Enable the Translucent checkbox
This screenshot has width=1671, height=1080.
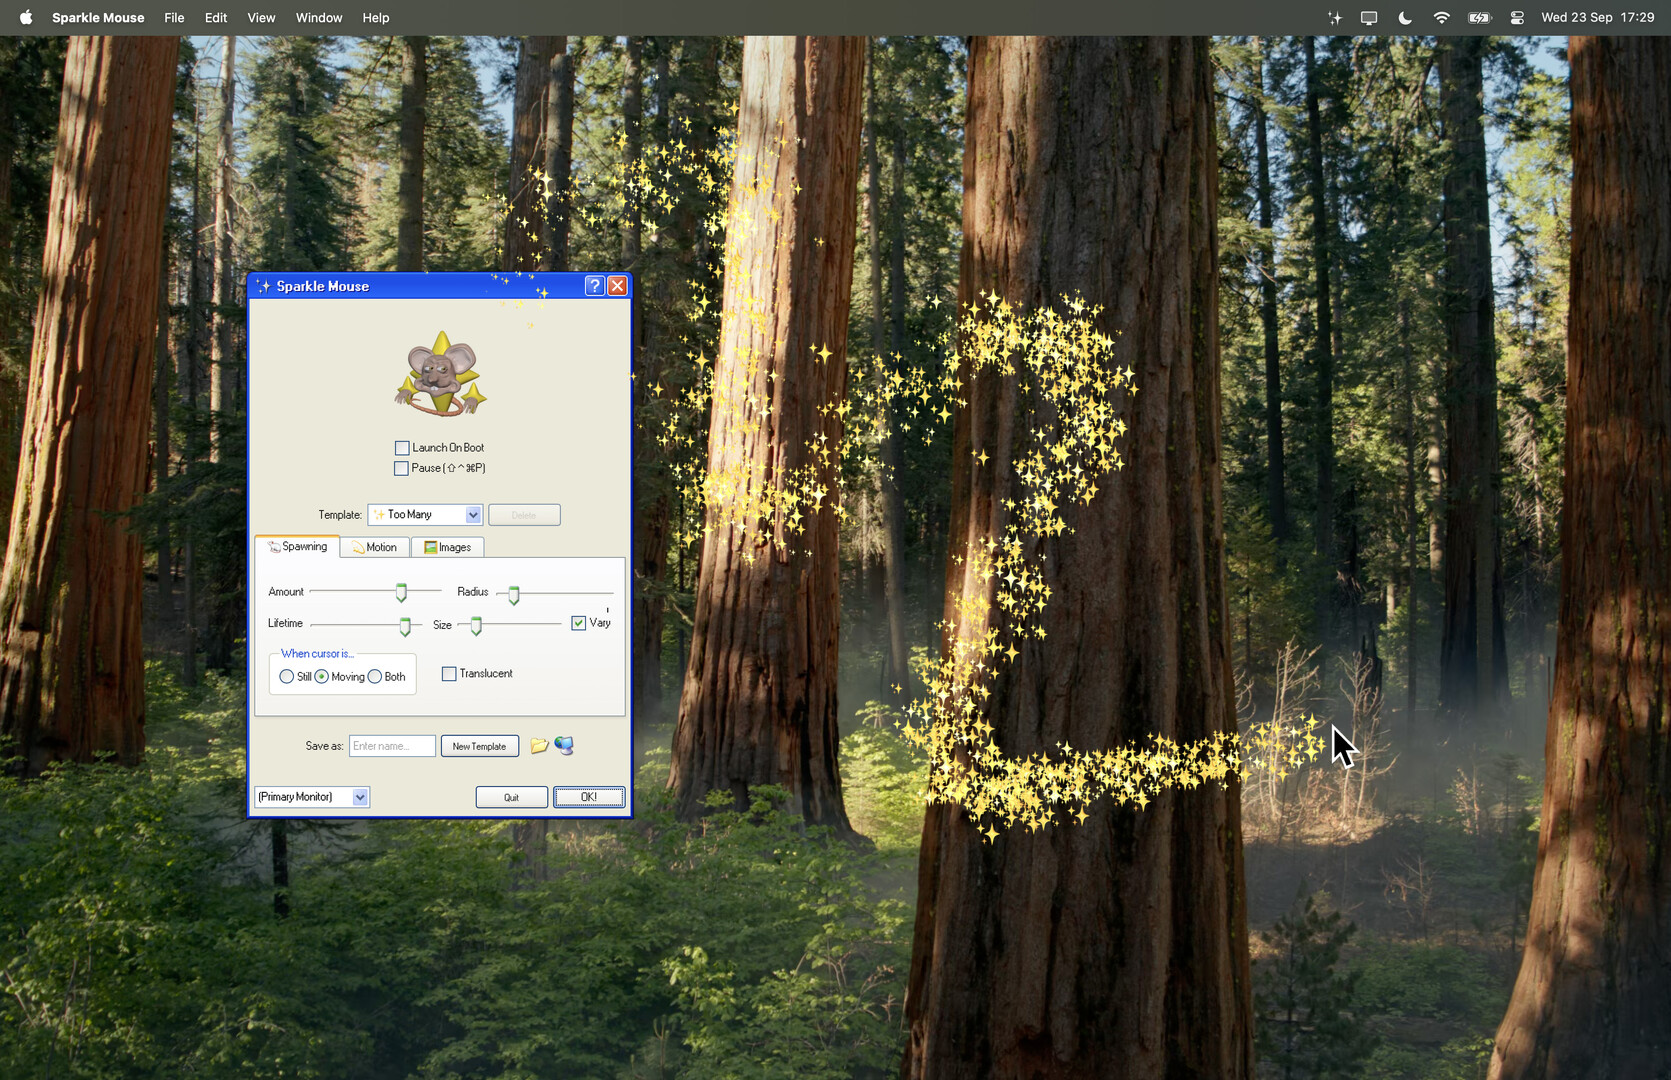[449, 674]
